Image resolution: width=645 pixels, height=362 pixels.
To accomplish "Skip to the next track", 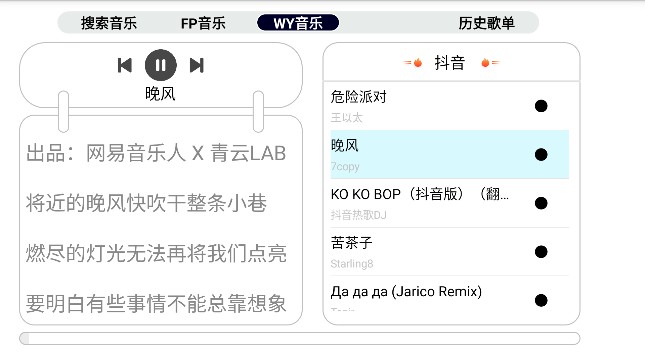I will [x=197, y=65].
